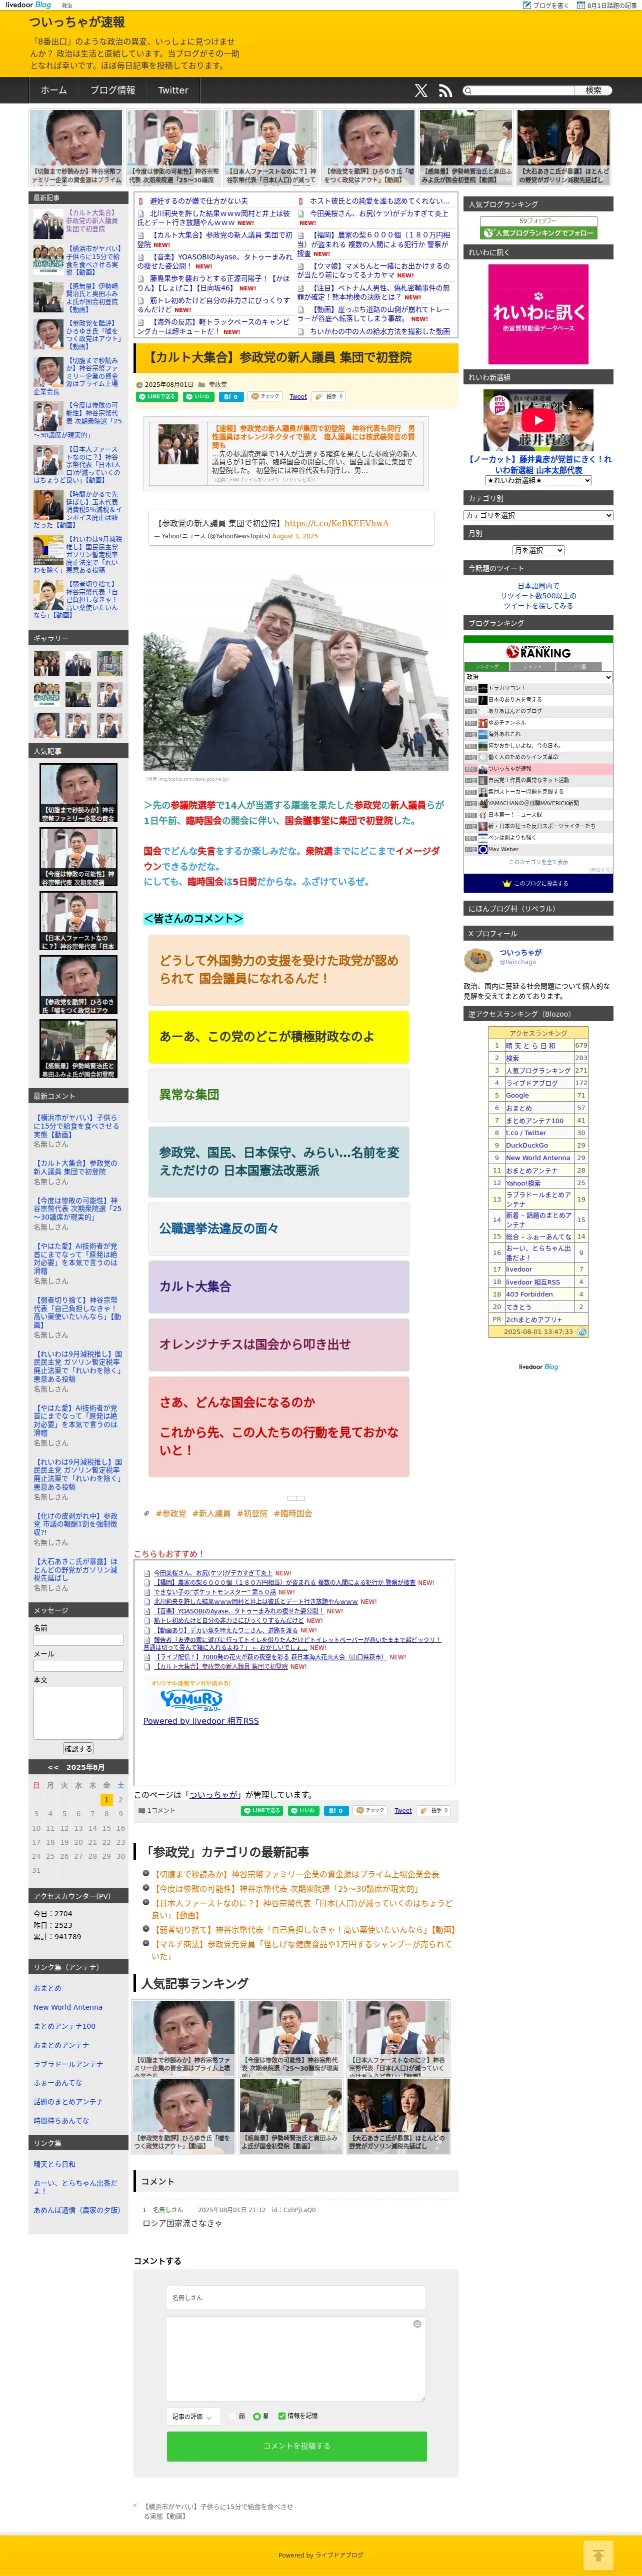Click the top Hatena 'B!' bookmark button

(230, 397)
